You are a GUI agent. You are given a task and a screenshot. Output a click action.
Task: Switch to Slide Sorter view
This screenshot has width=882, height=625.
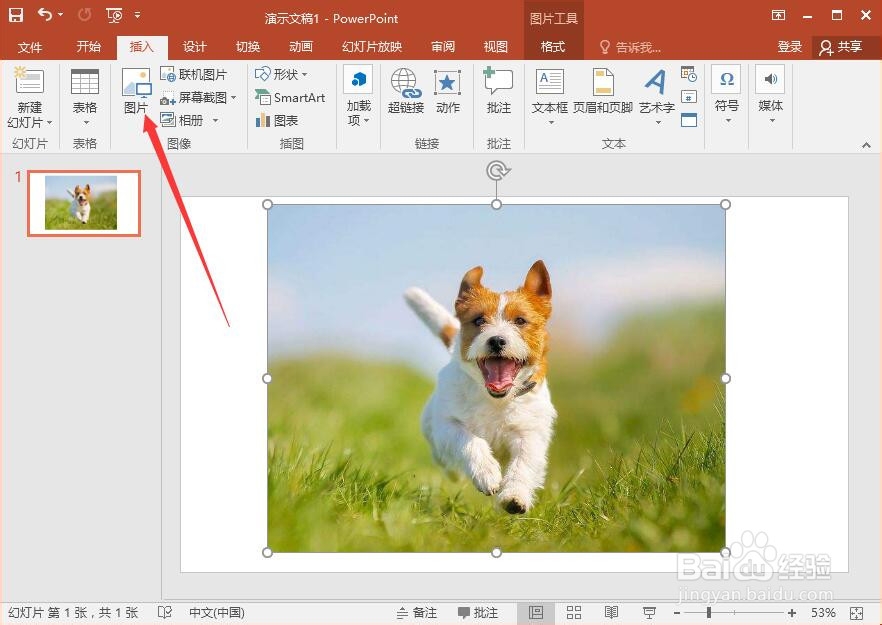click(x=574, y=613)
